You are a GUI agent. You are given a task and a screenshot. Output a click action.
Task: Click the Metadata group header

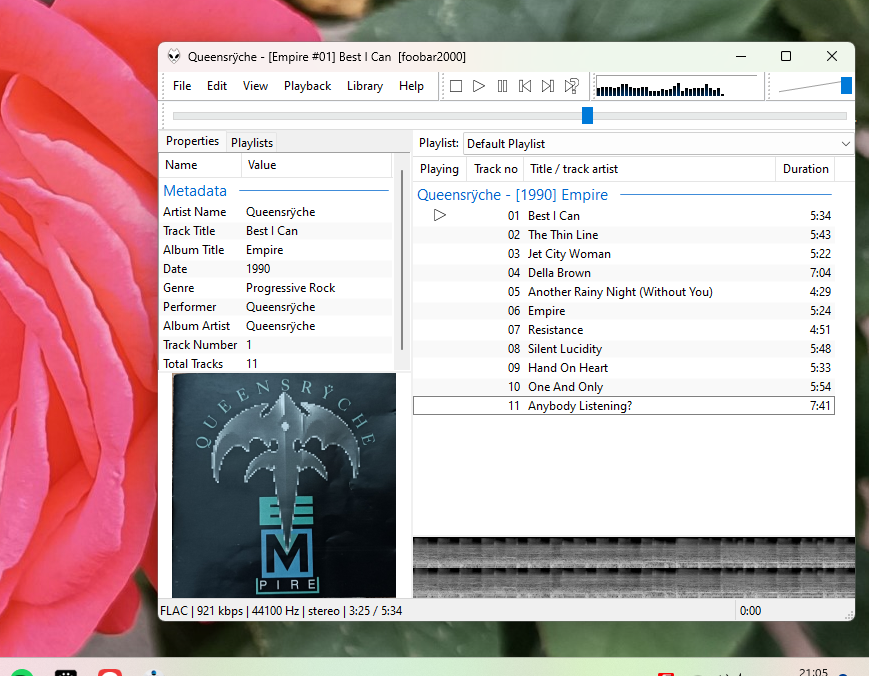click(x=195, y=191)
